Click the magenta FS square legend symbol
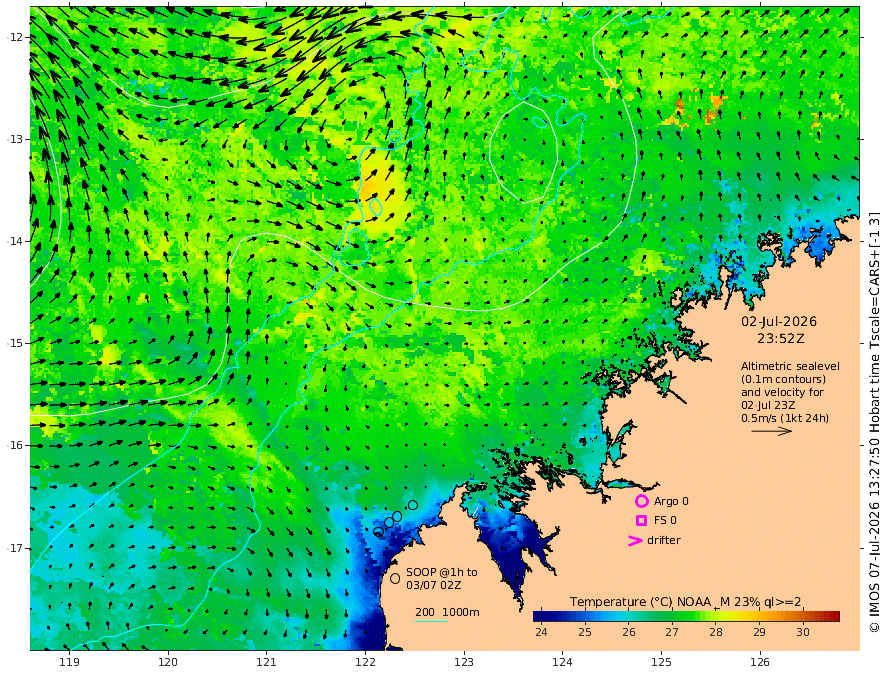The image size is (880, 680). click(641, 521)
